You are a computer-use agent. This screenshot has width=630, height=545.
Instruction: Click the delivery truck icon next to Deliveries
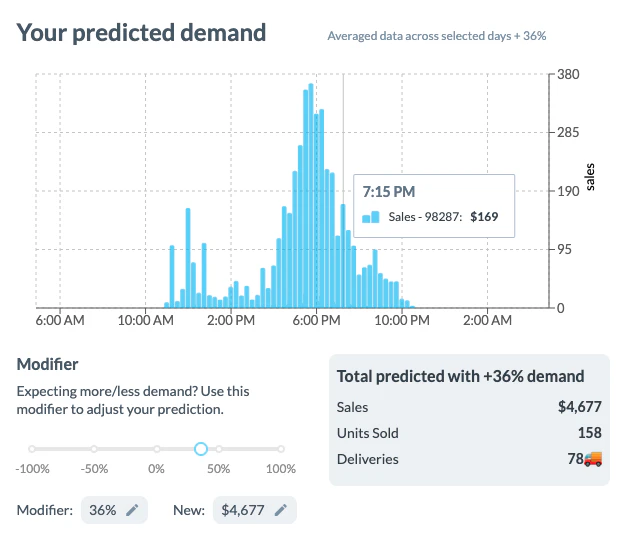tap(593, 459)
